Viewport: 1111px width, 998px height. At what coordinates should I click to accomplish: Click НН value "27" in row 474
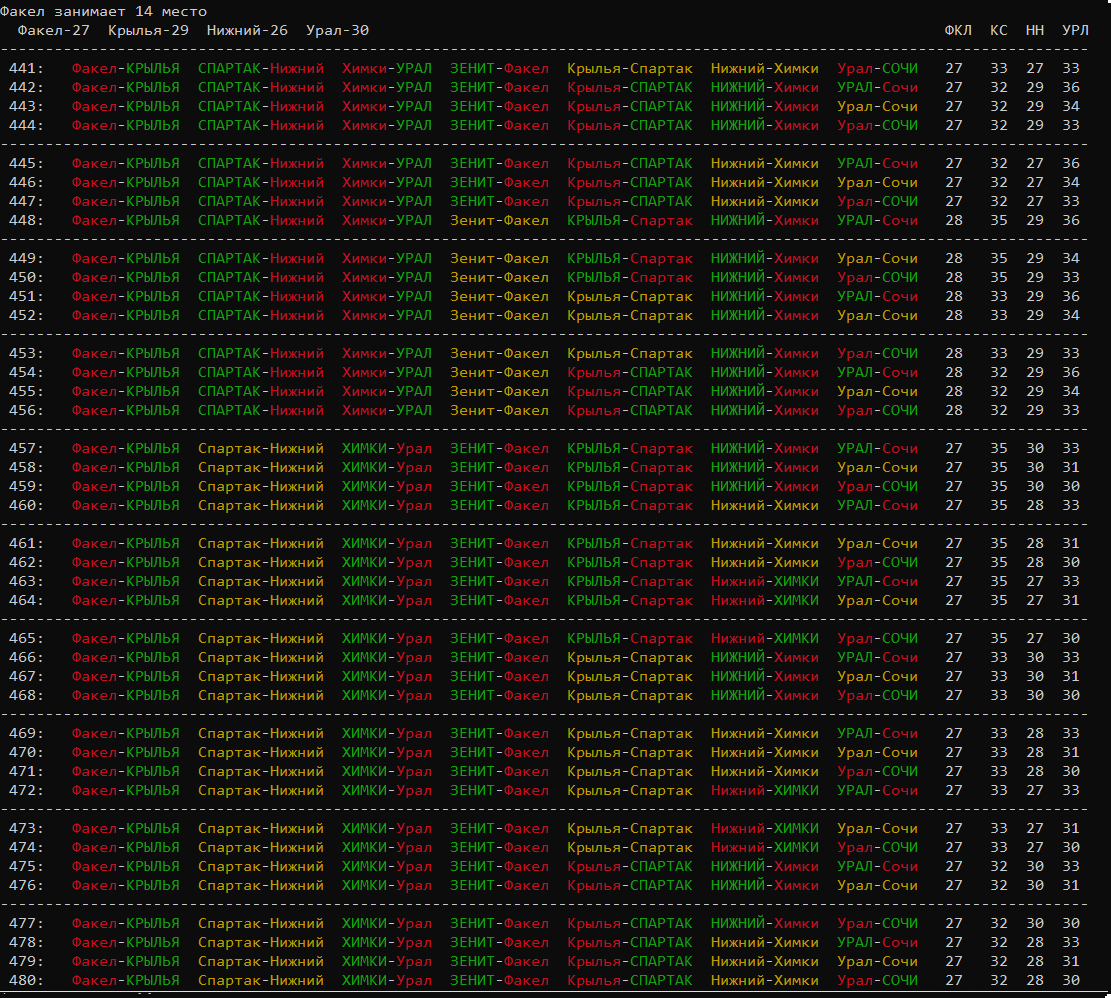point(1034,848)
